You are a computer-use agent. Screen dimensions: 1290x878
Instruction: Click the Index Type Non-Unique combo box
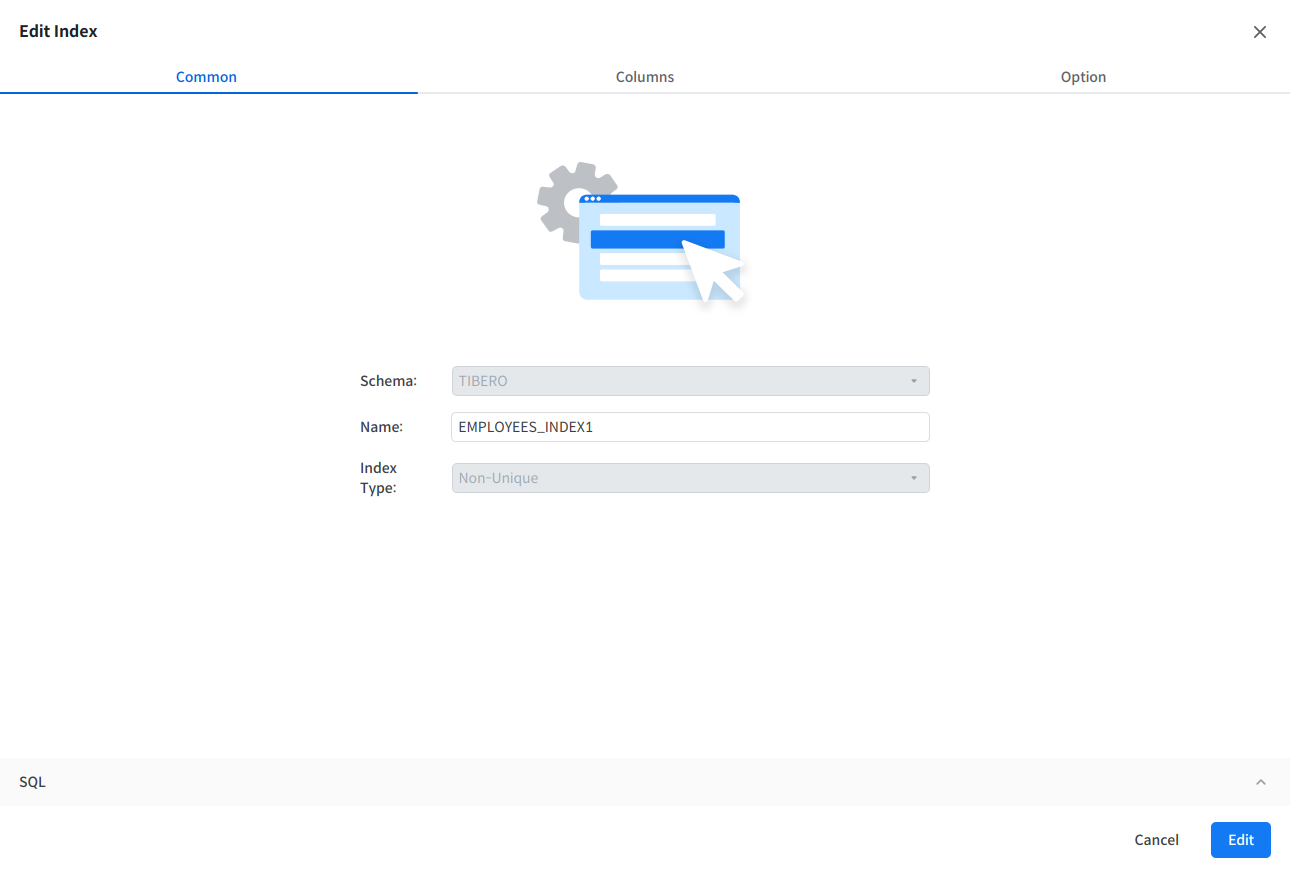click(680, 478)
